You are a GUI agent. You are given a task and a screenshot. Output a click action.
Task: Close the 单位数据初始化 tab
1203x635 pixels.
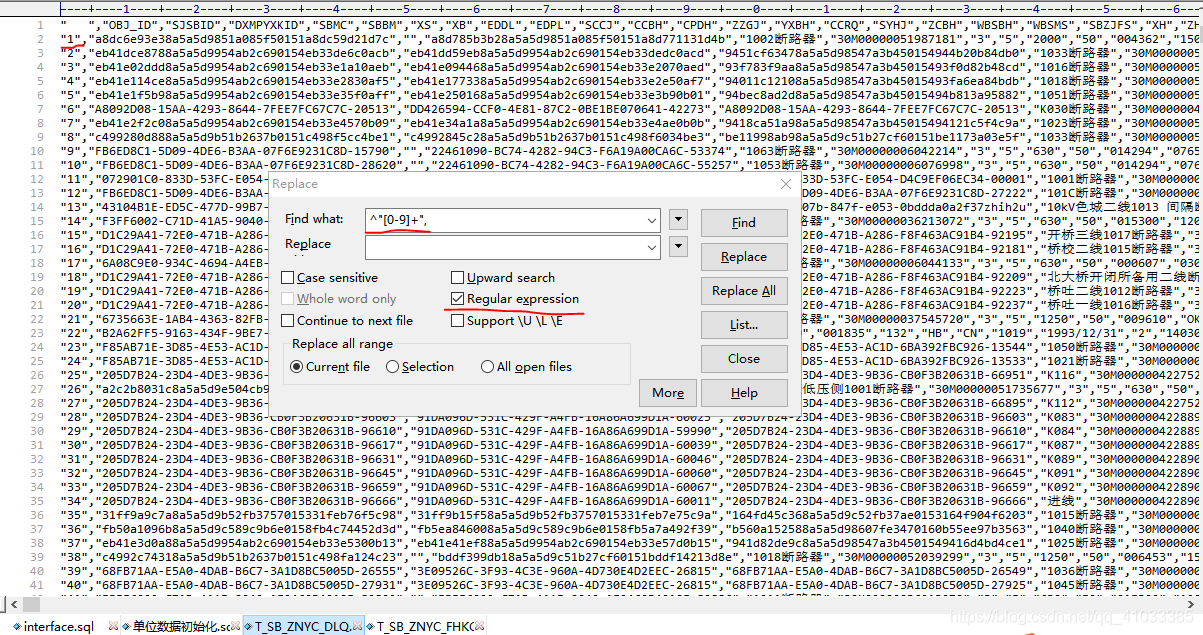(235, 625)
